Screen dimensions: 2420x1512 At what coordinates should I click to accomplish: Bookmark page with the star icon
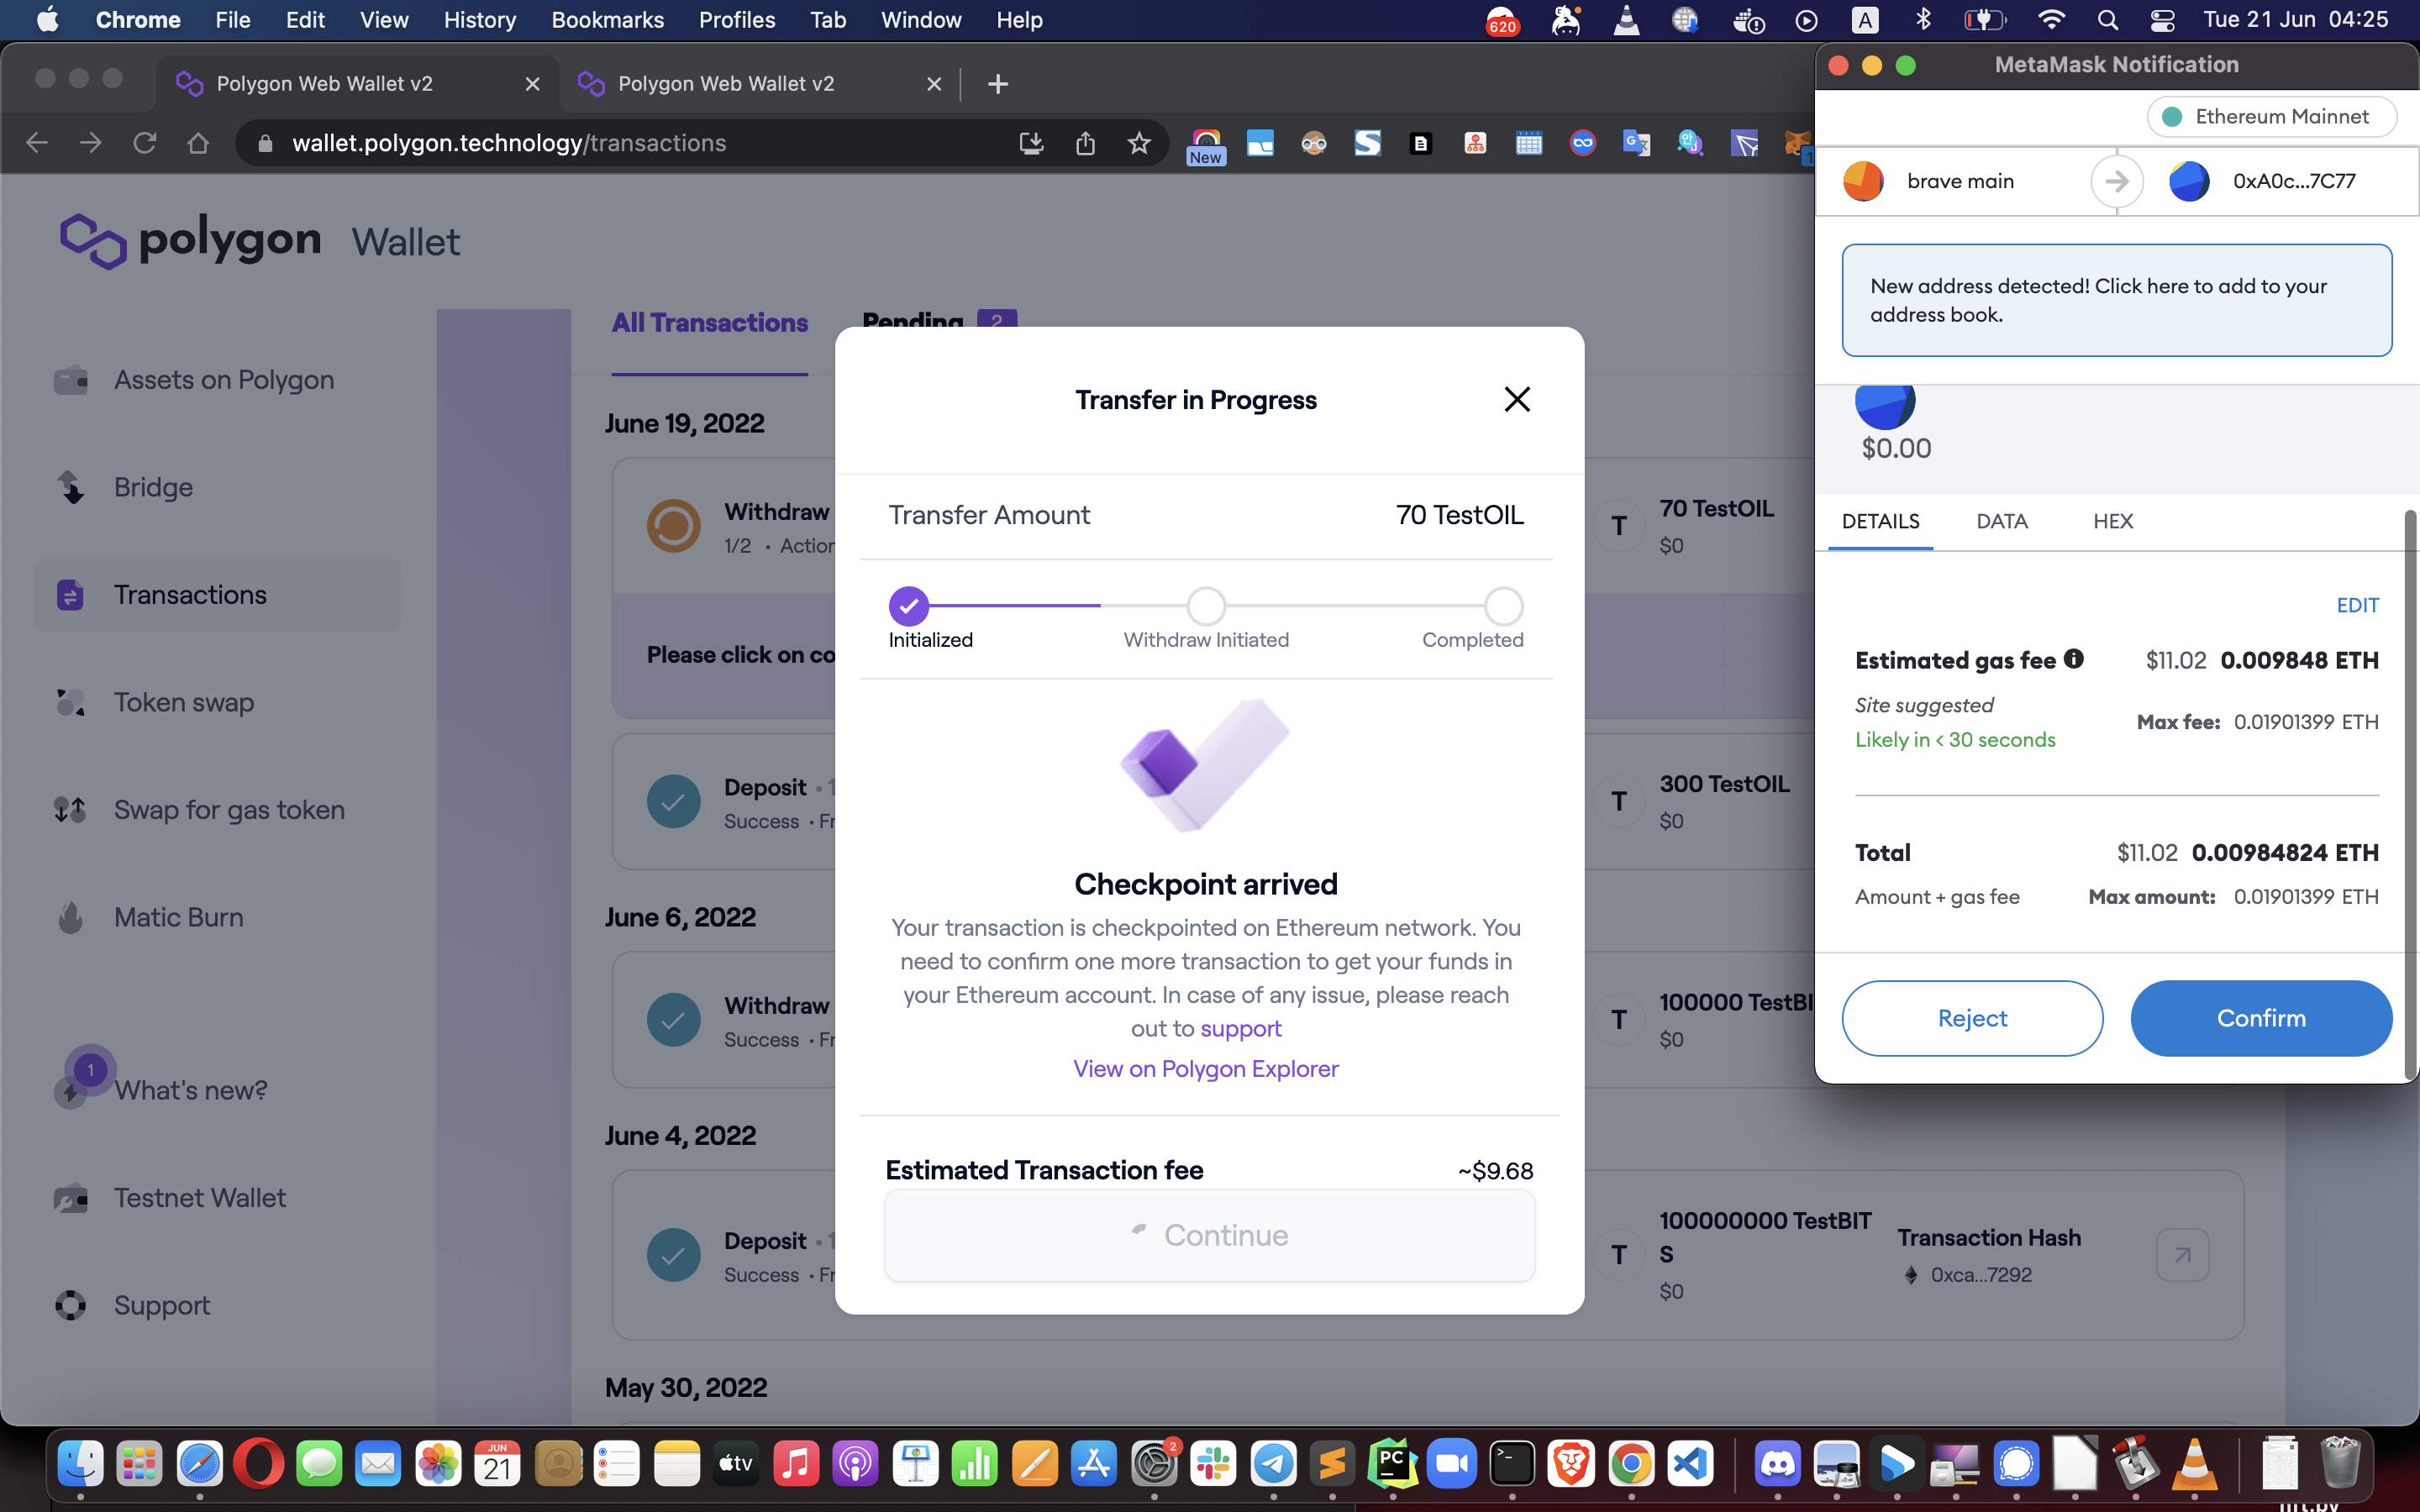pos(1138,143)
